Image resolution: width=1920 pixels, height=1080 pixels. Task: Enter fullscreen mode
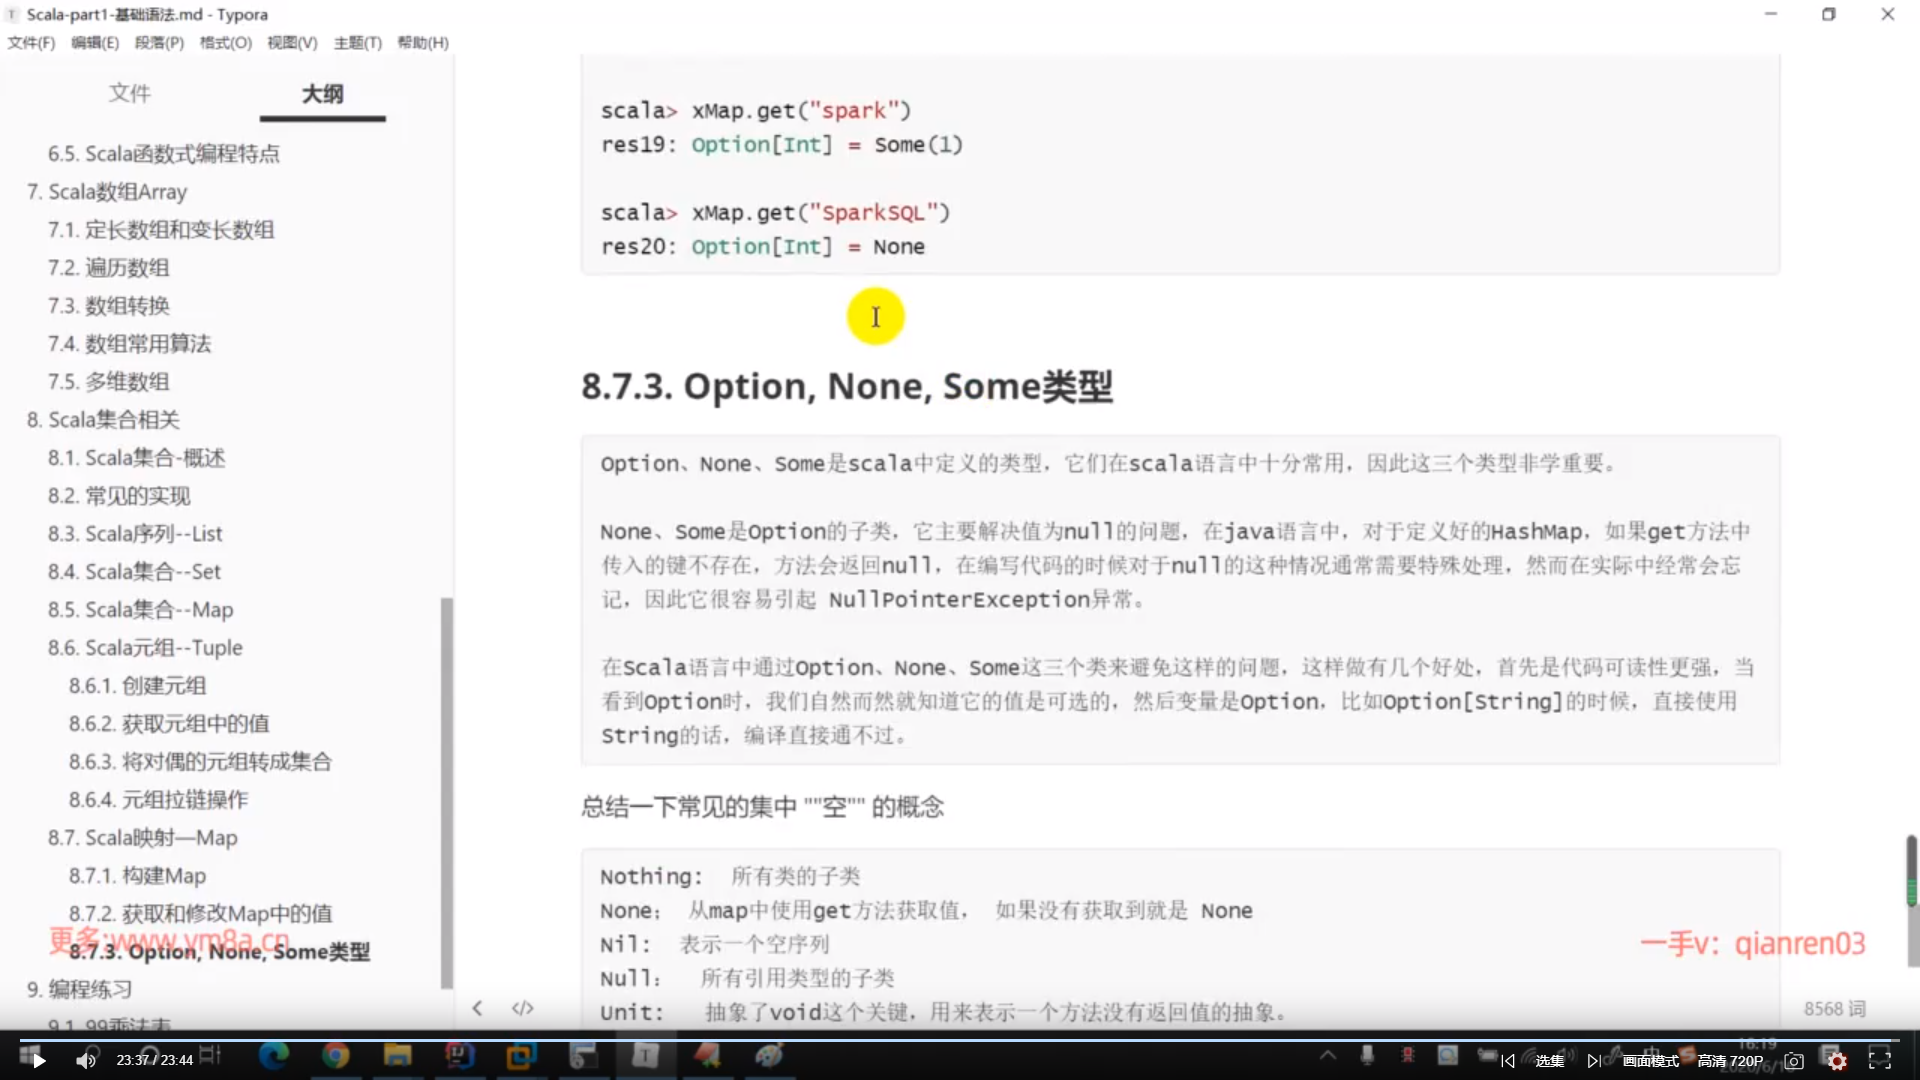point(1880,1061)
